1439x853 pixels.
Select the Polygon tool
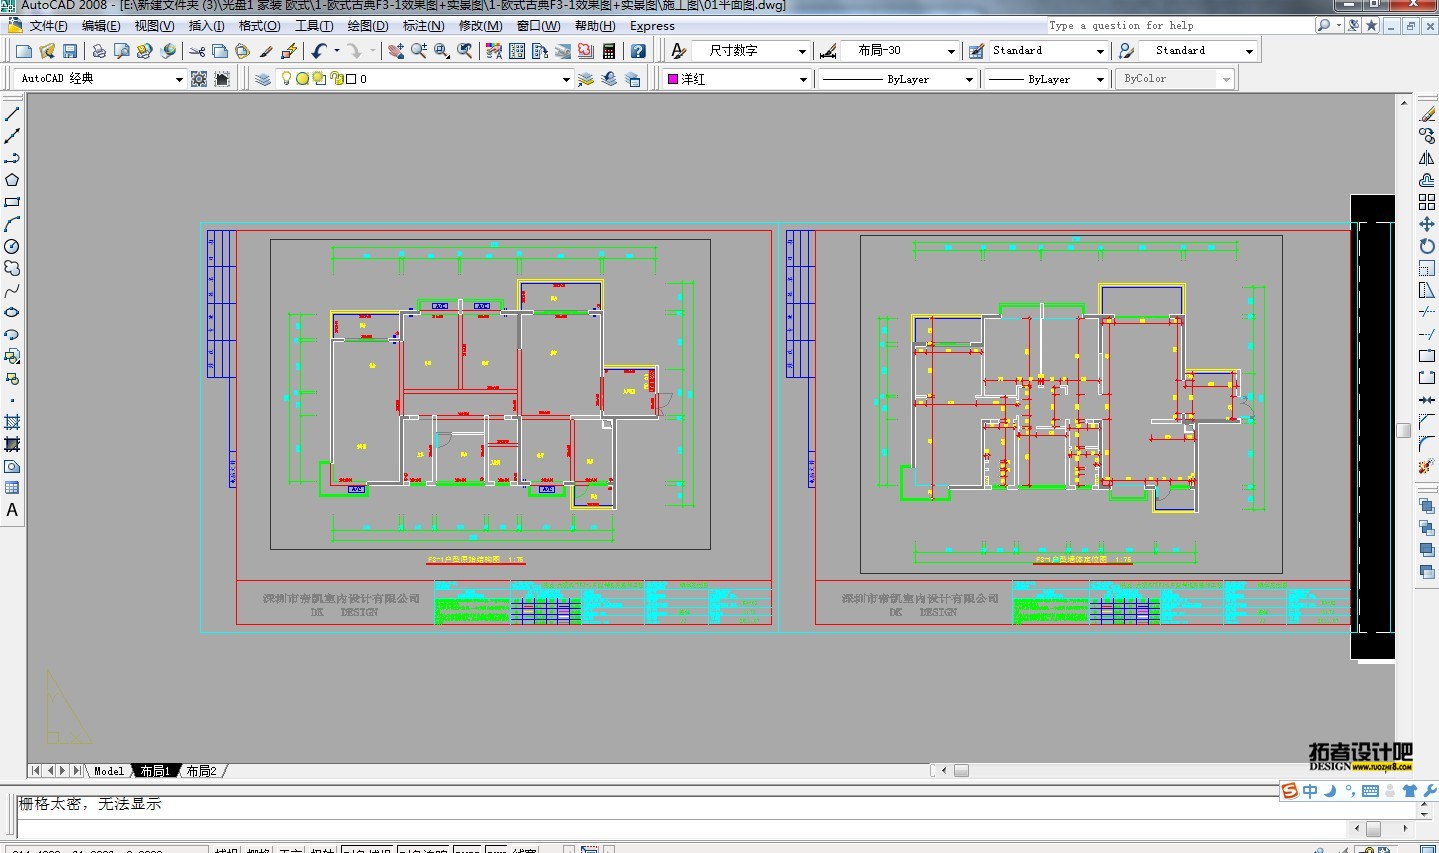[12, 180]
